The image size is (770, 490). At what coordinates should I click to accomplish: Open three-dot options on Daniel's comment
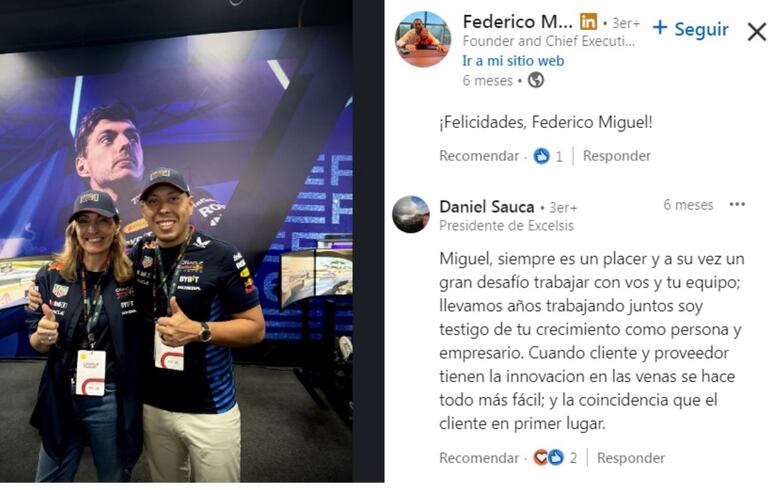pyautogui.click(x=737, y=204)
